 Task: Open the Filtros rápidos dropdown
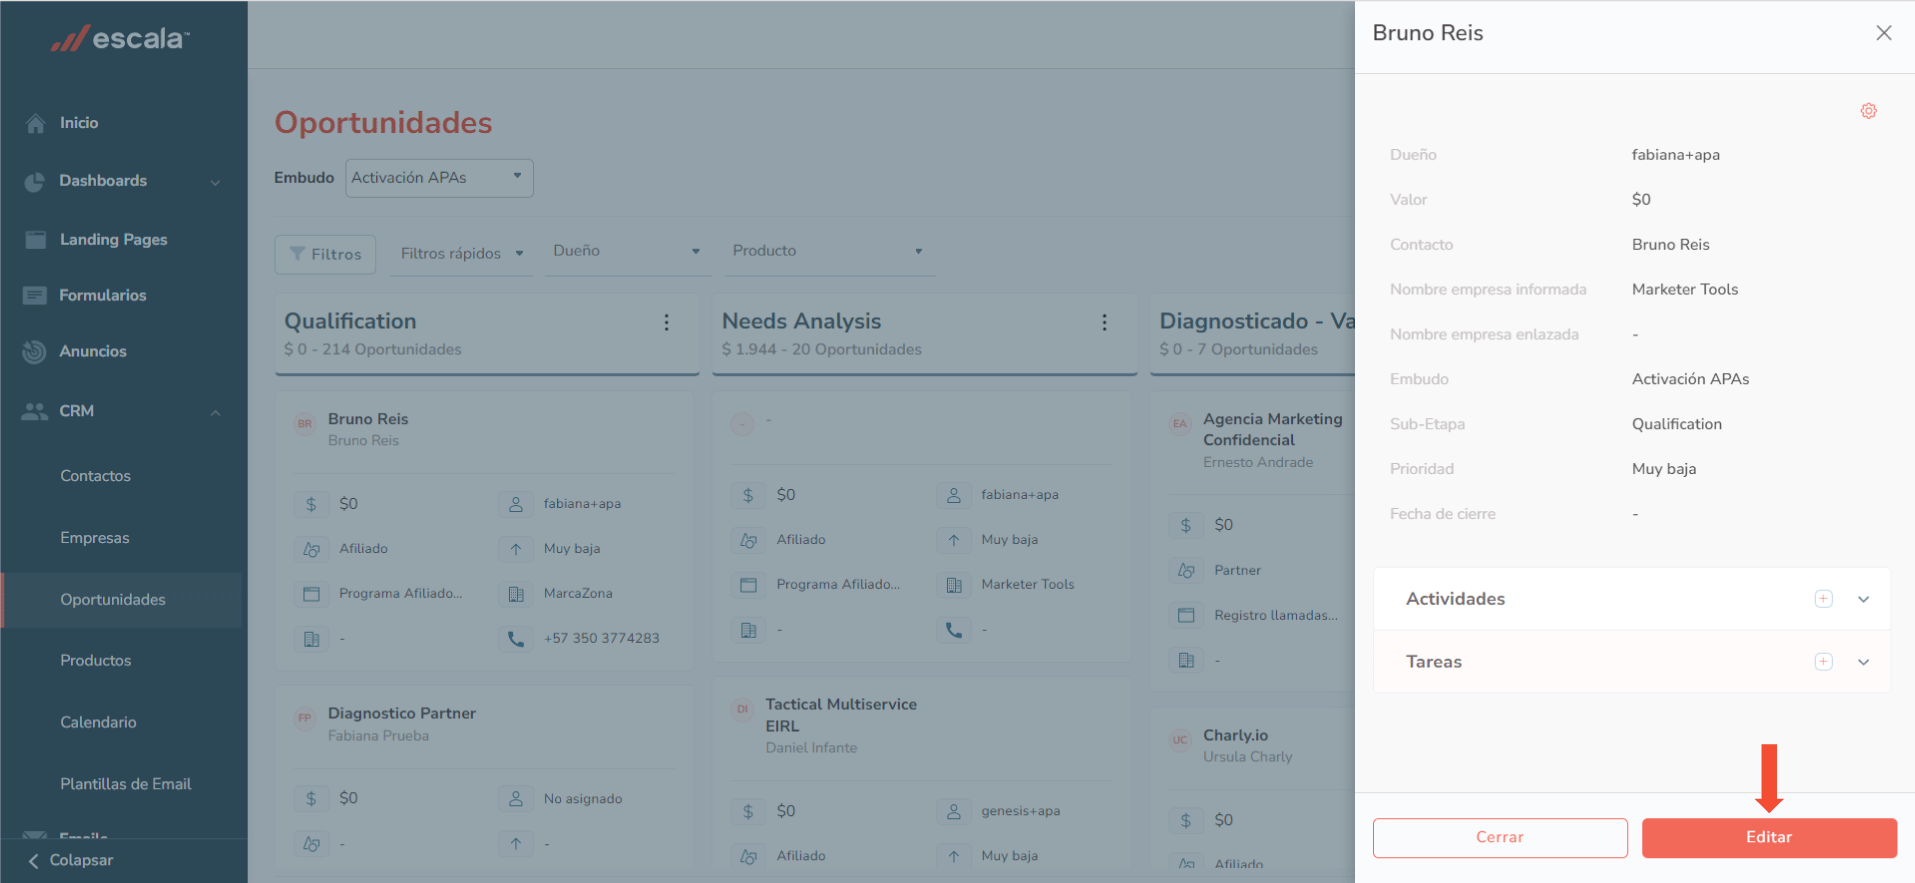(x=461, y=254)
